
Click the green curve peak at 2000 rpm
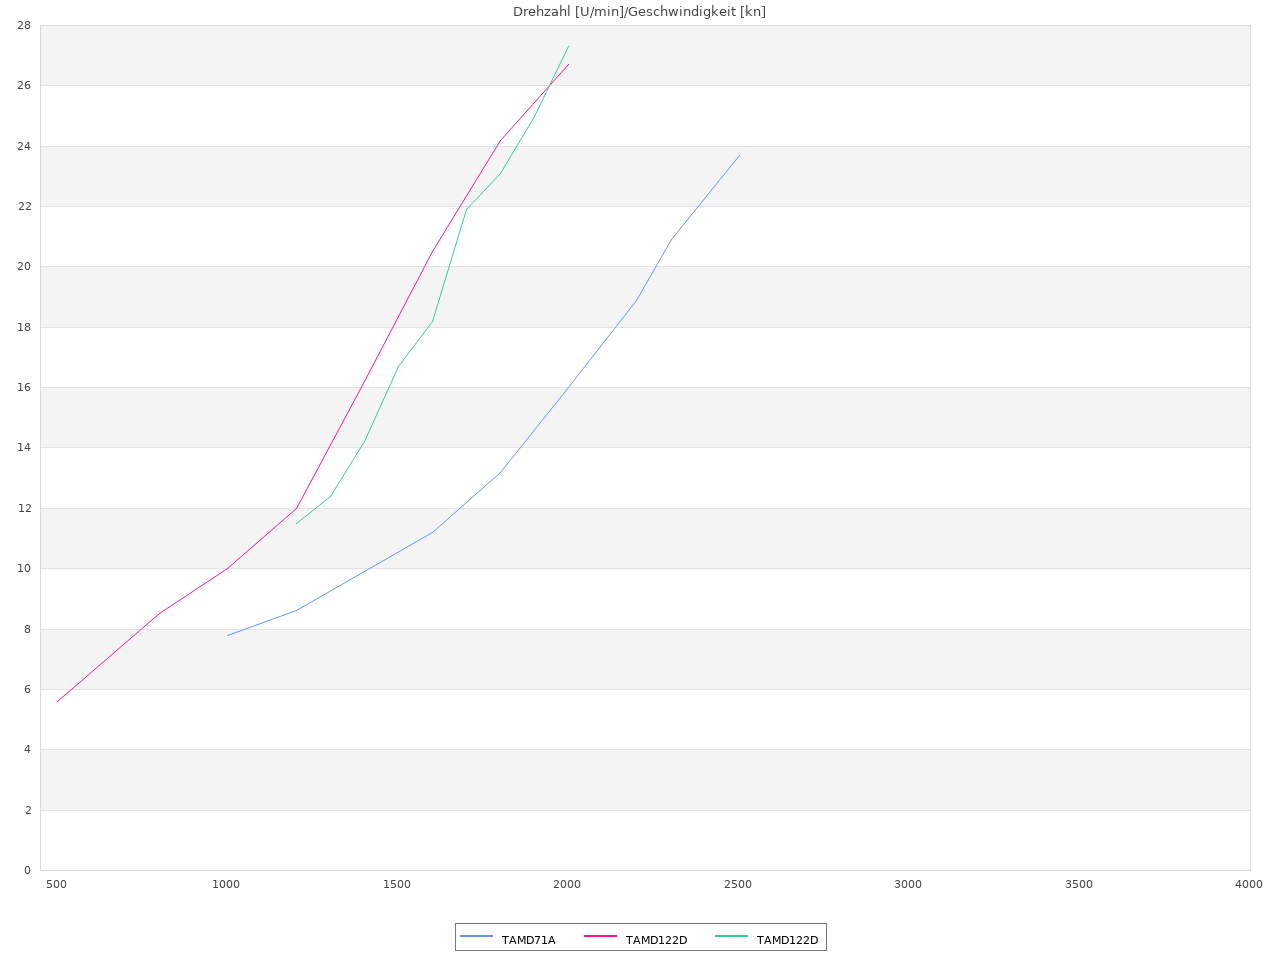(568, 46)
